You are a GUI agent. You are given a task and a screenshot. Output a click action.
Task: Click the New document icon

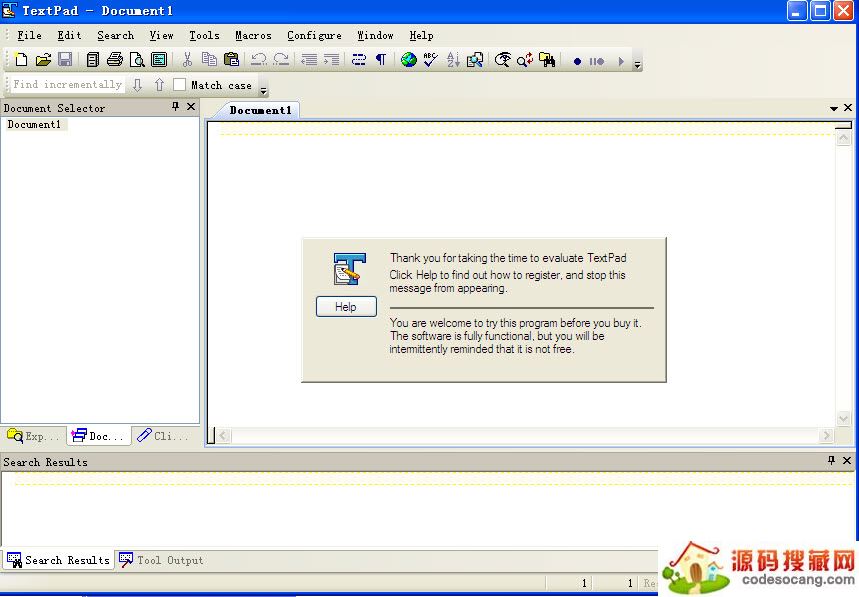click(20, 60)
